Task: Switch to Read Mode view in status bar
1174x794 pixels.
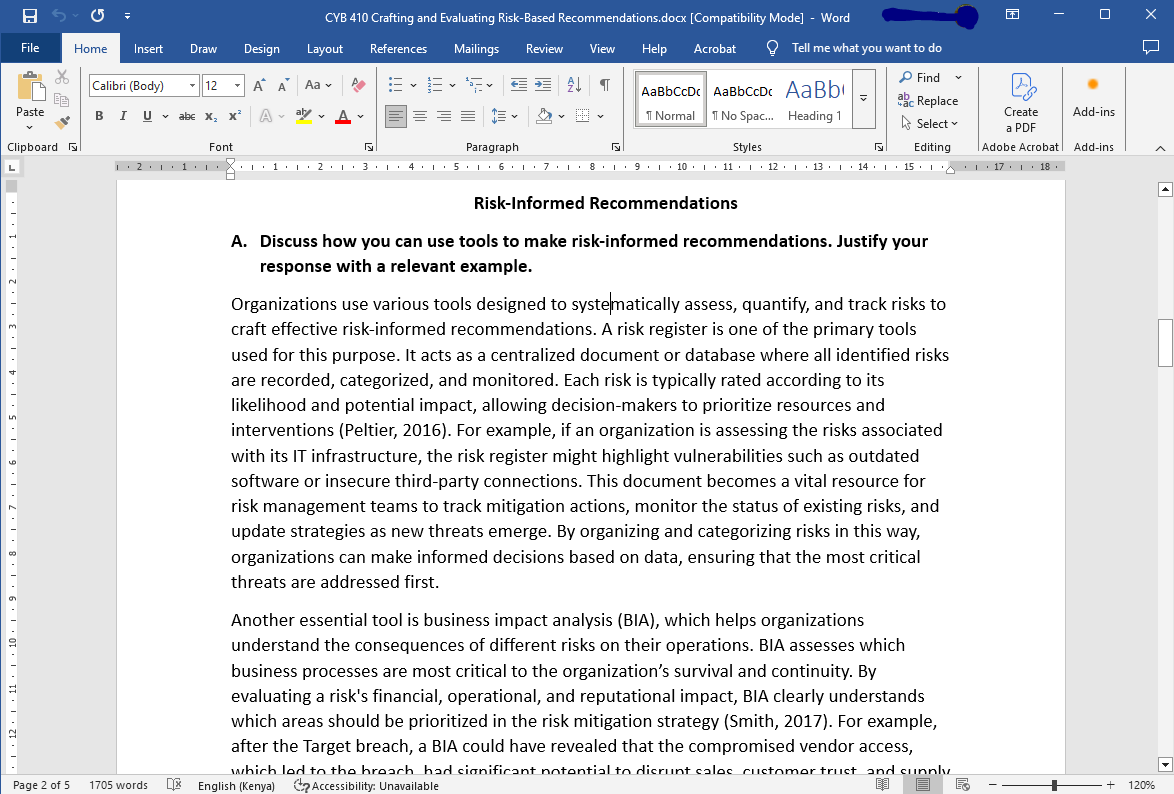Action: click(x=883, y=785)
